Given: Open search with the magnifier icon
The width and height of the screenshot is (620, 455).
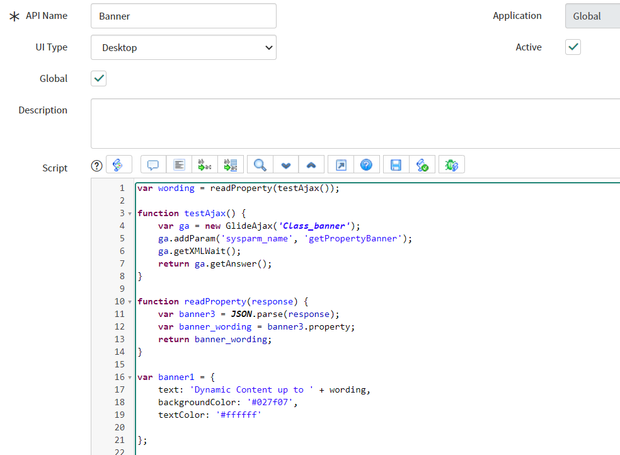Looking at the screenshot, I should 260,165.
